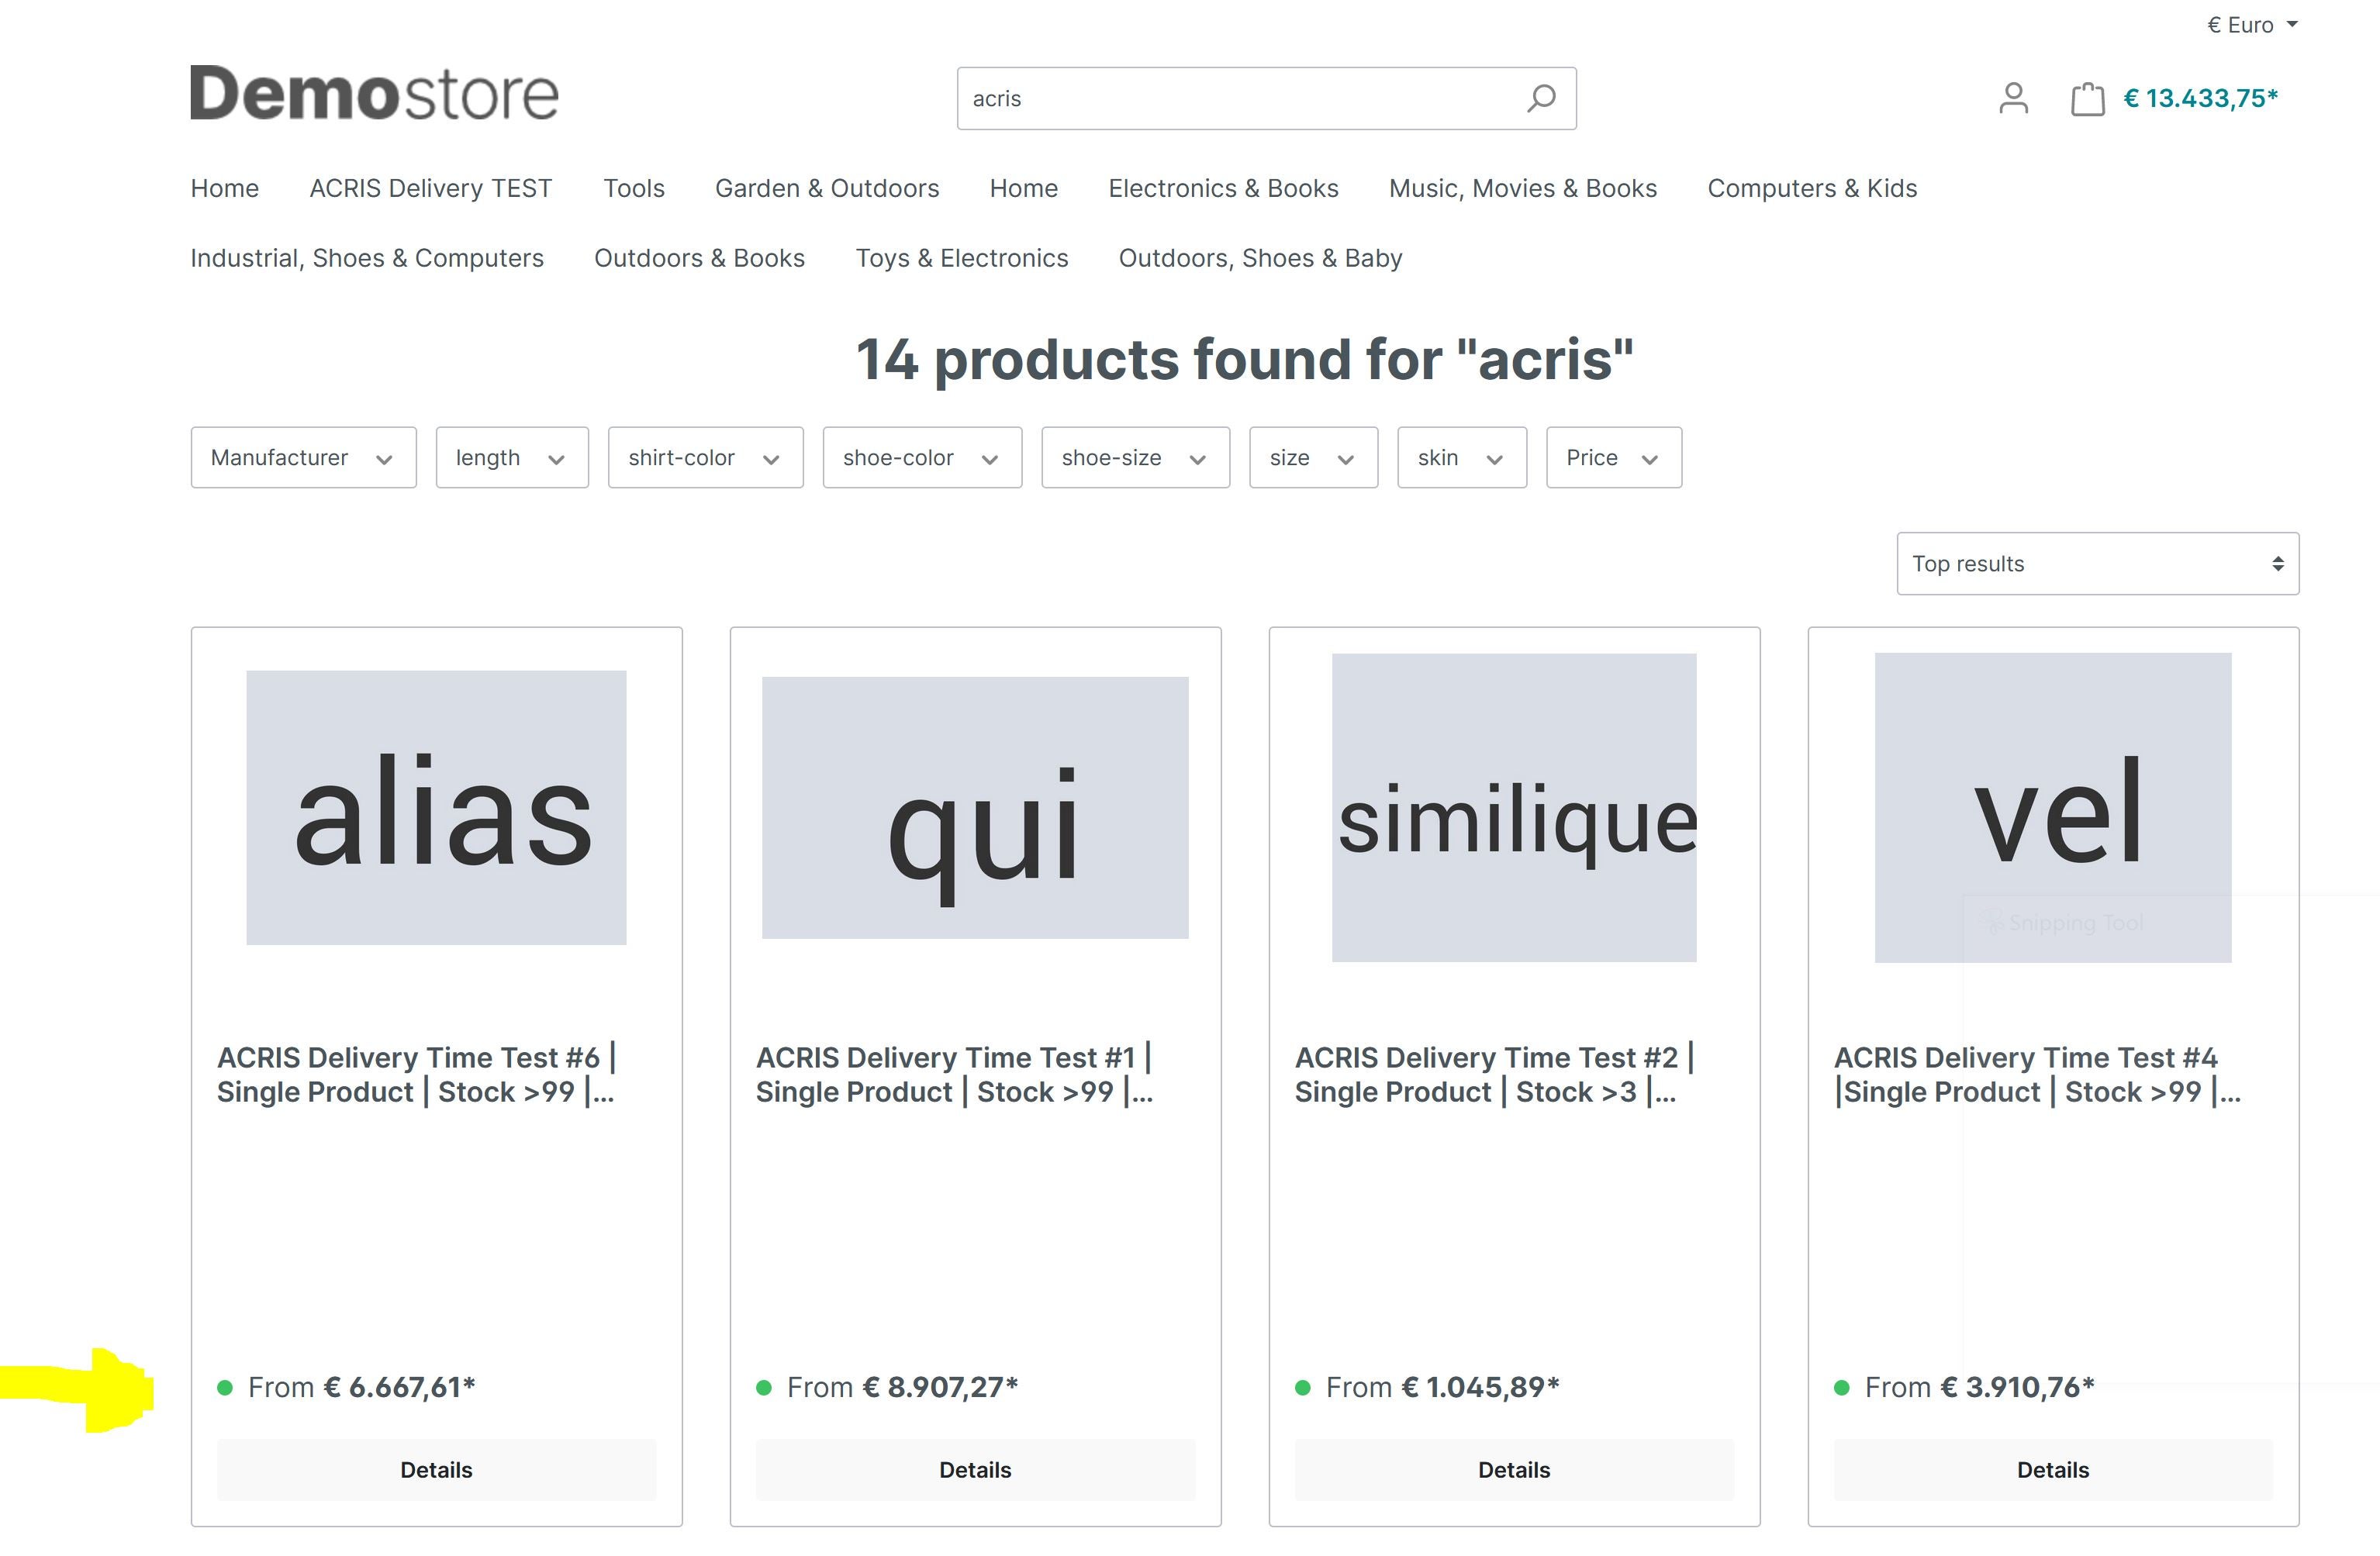This screenshot has height=1556, width=2380.
Task: Open ACRIS Delivery Time Test #4 title link
Action: pos(2037,1075)
